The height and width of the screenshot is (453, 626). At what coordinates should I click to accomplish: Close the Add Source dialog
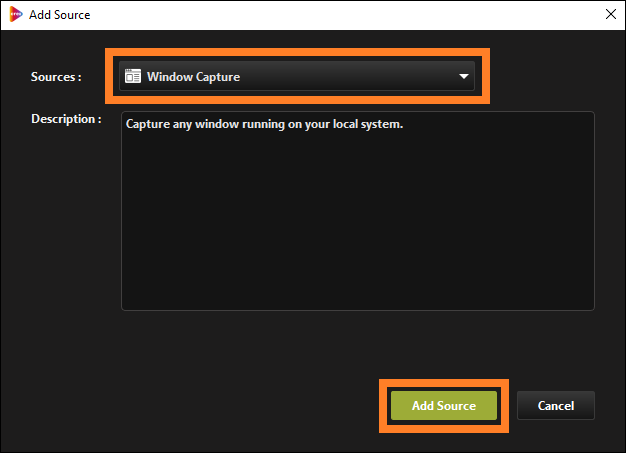[610, 14]
